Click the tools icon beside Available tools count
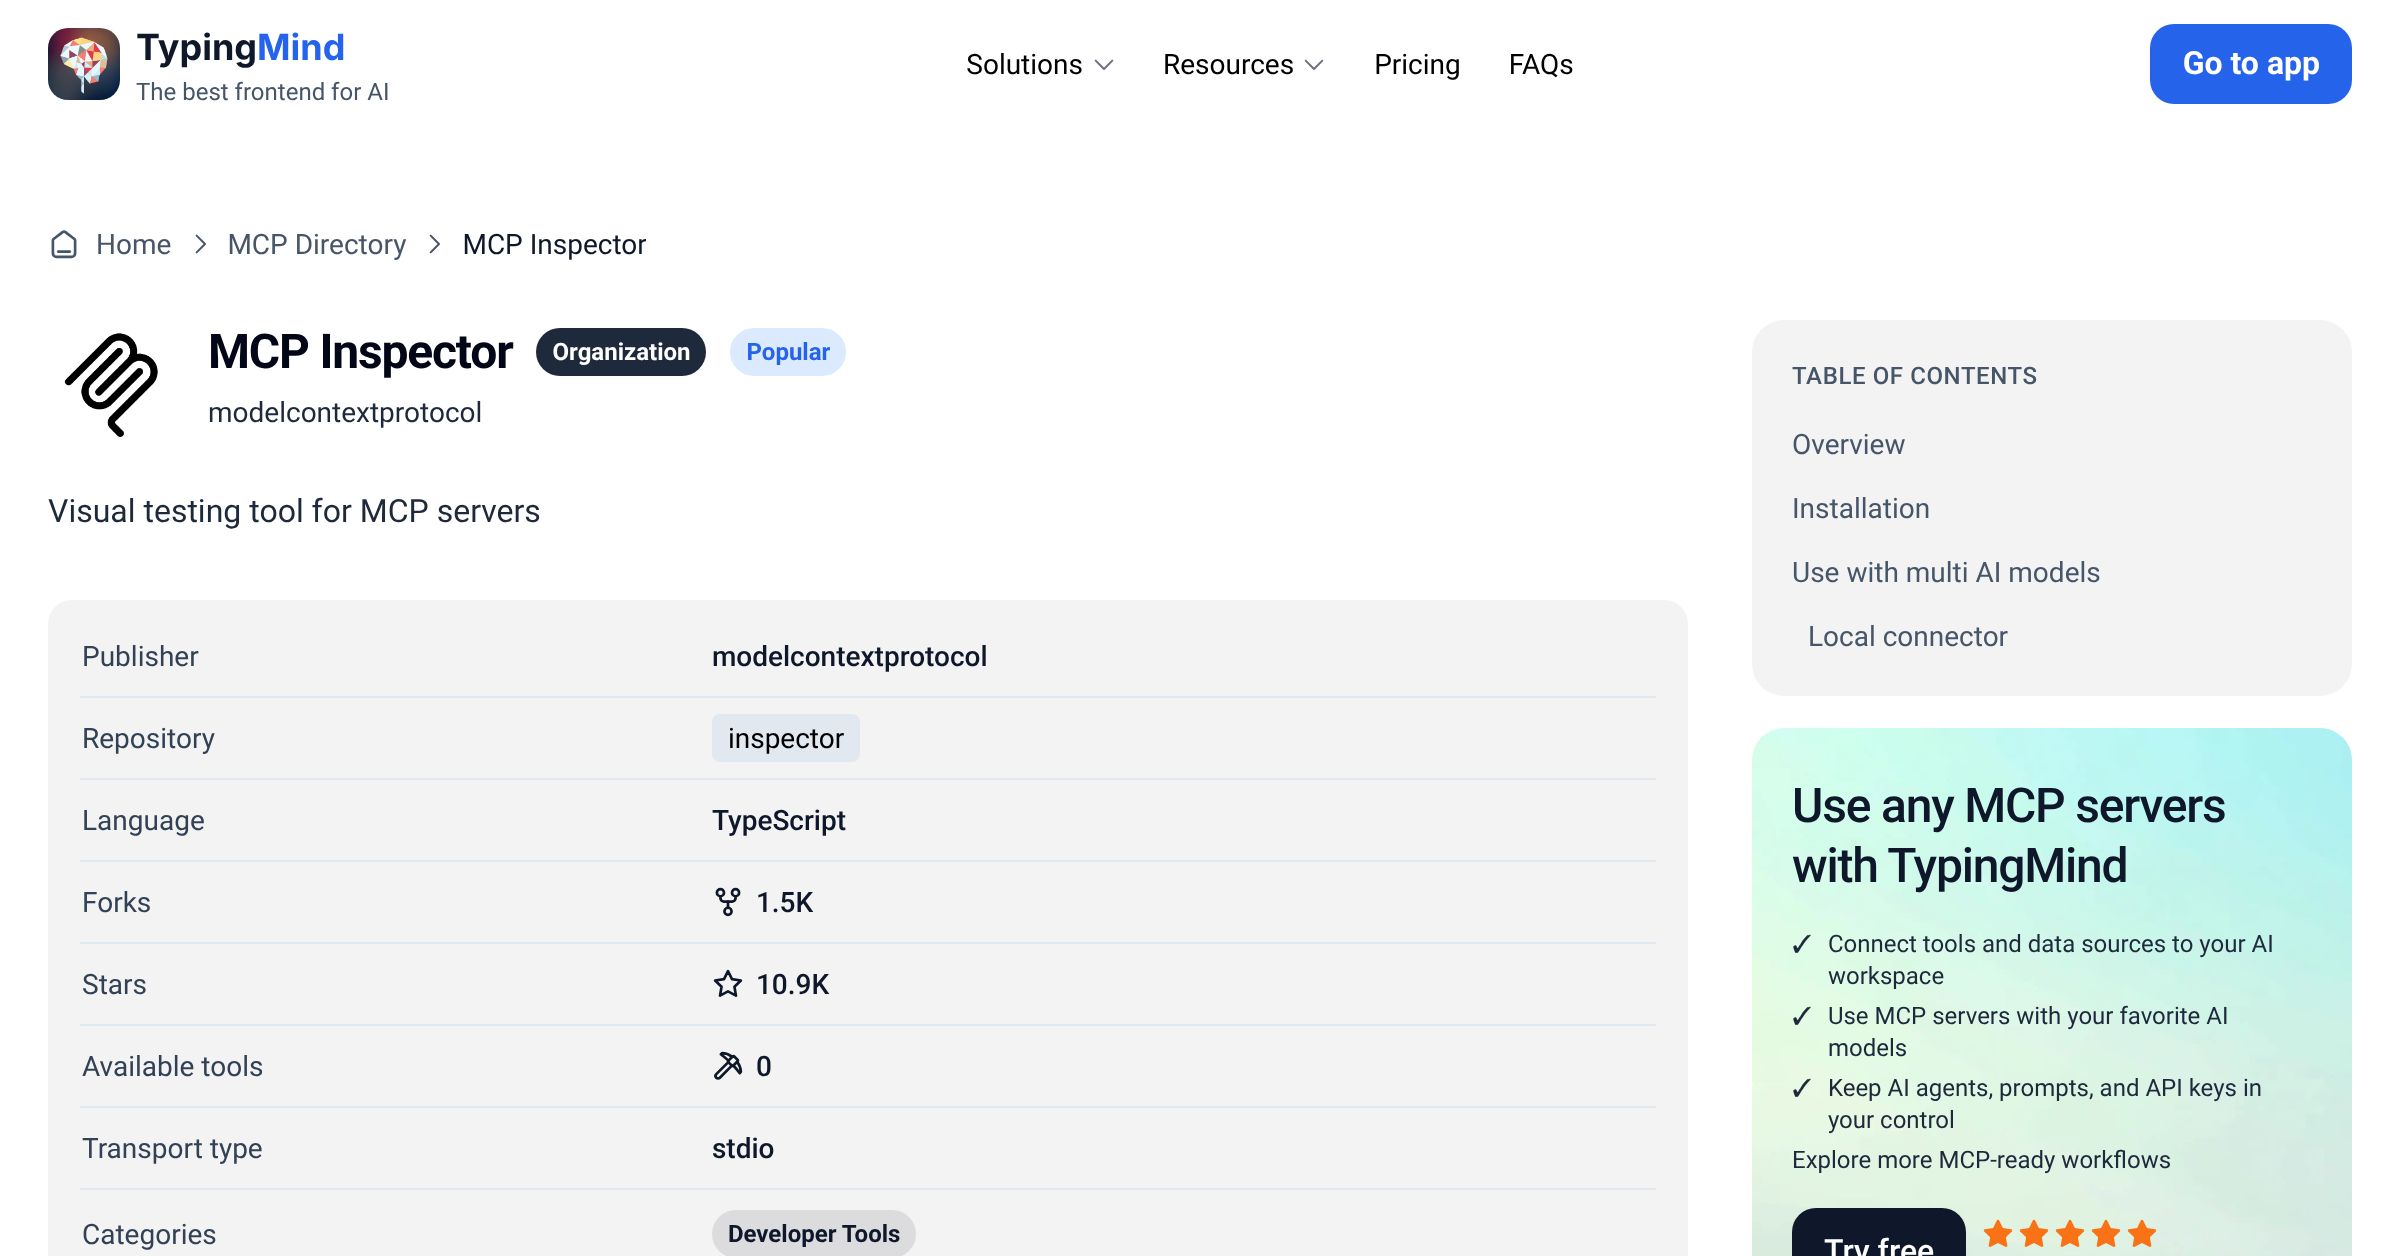The image size is (2400, 1256). pyautogui.click(x=728, y=1066)
